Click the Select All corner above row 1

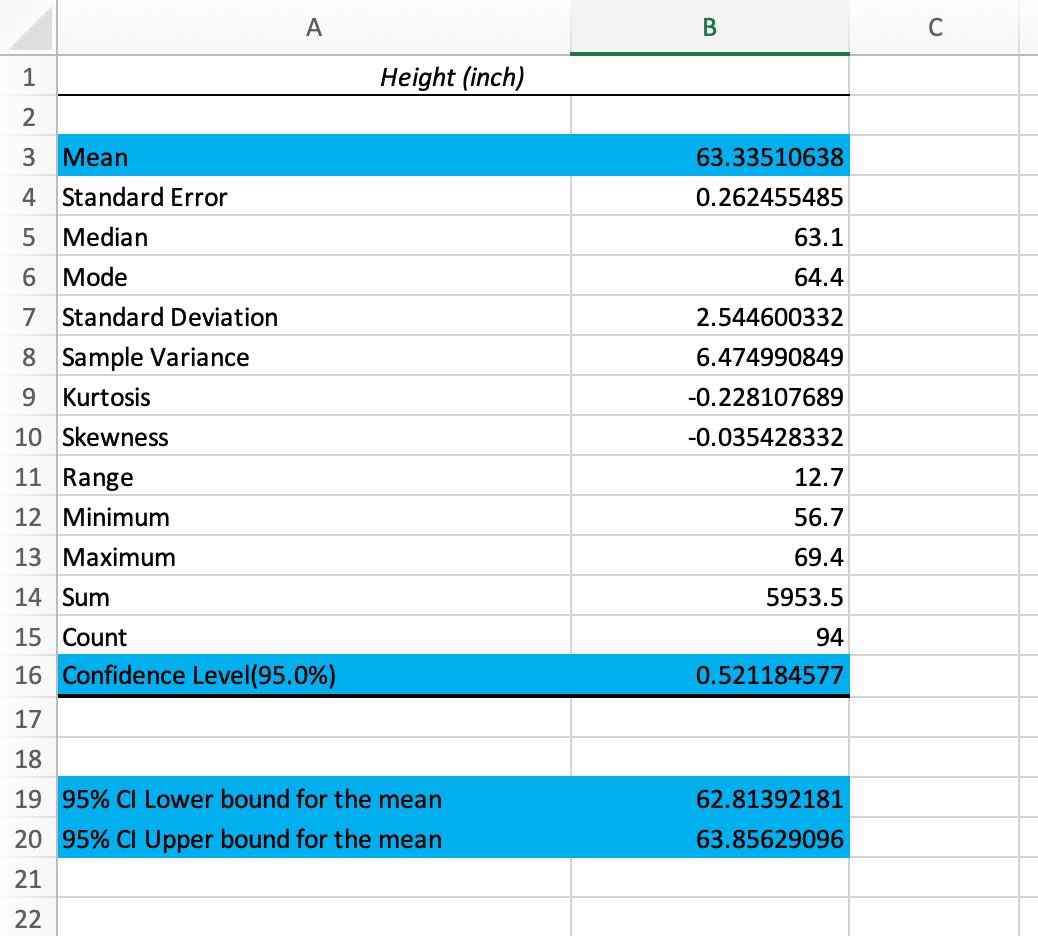[x=30, y=28]
